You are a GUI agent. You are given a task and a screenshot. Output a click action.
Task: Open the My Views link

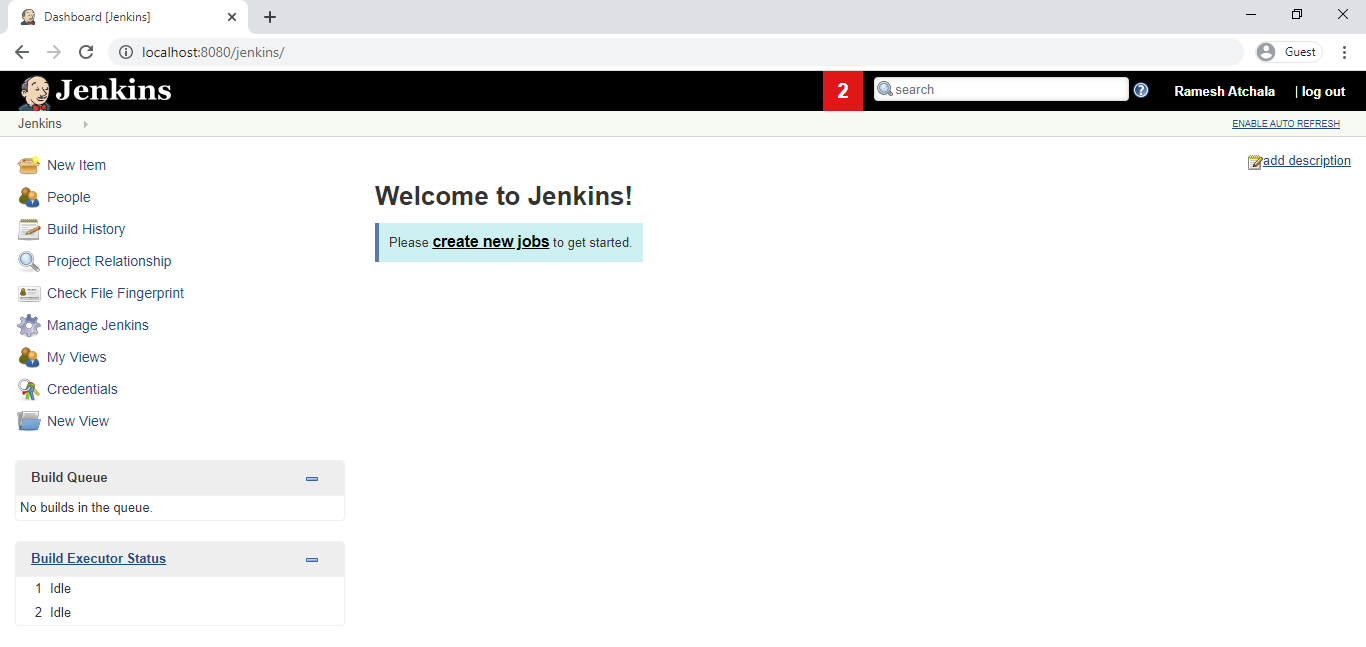[x=76, y=357]
